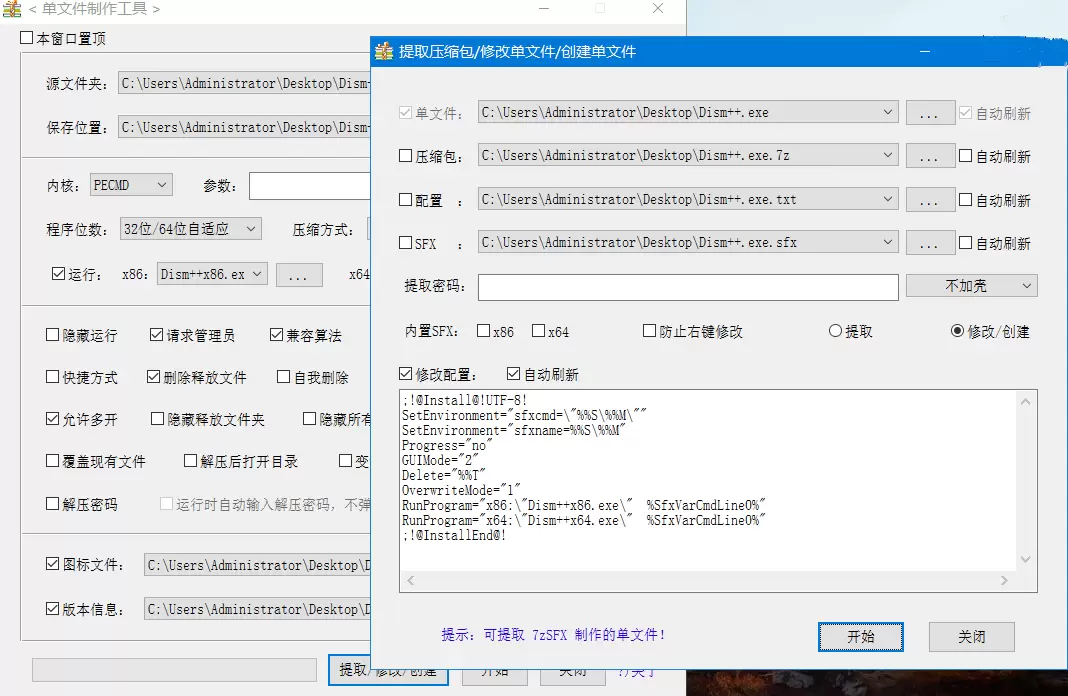Click the OverwriteMode="1" config line
Screen dimensions: 1068x696
click(x=461, y=490)
